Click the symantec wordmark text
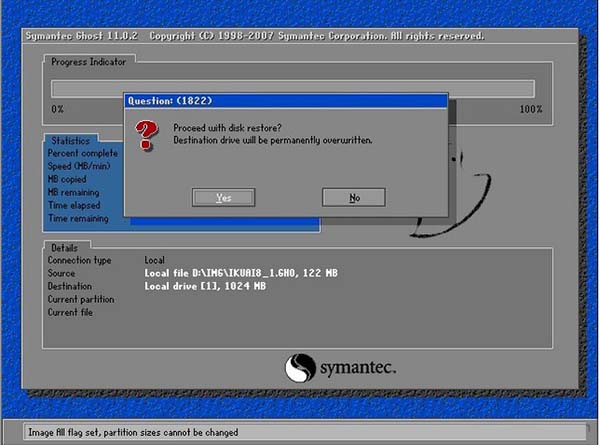This screenshot has width=600, height=445. 360,368
